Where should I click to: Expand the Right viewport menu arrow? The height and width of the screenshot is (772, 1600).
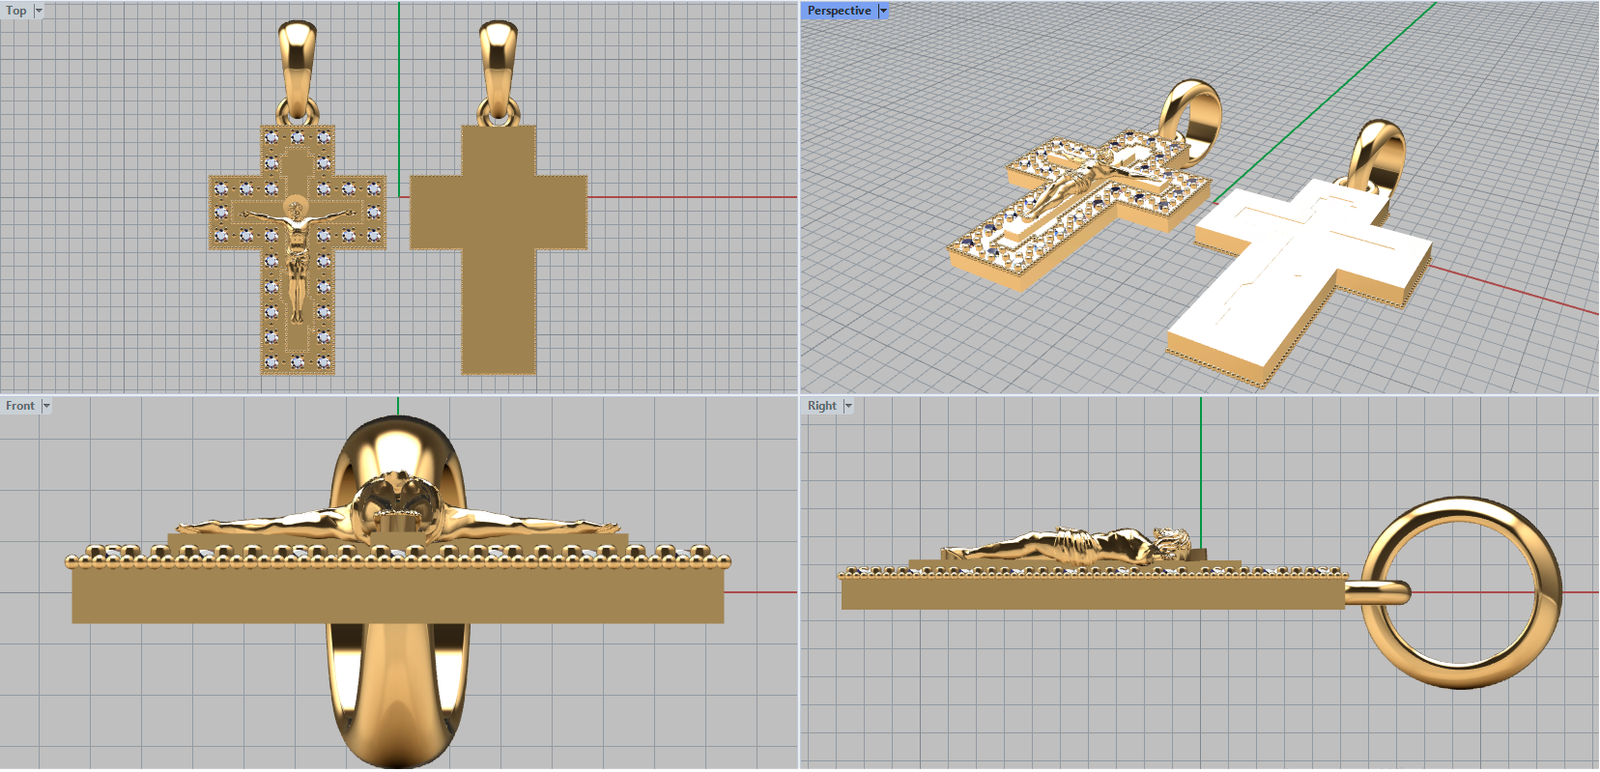point(848,406)
